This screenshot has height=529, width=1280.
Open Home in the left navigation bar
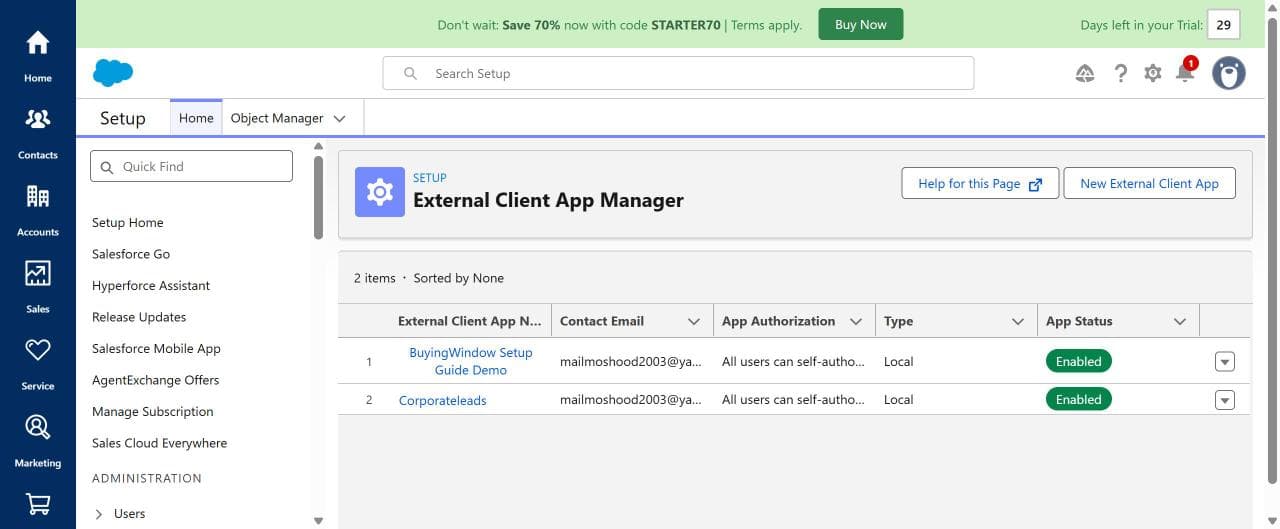38,56
